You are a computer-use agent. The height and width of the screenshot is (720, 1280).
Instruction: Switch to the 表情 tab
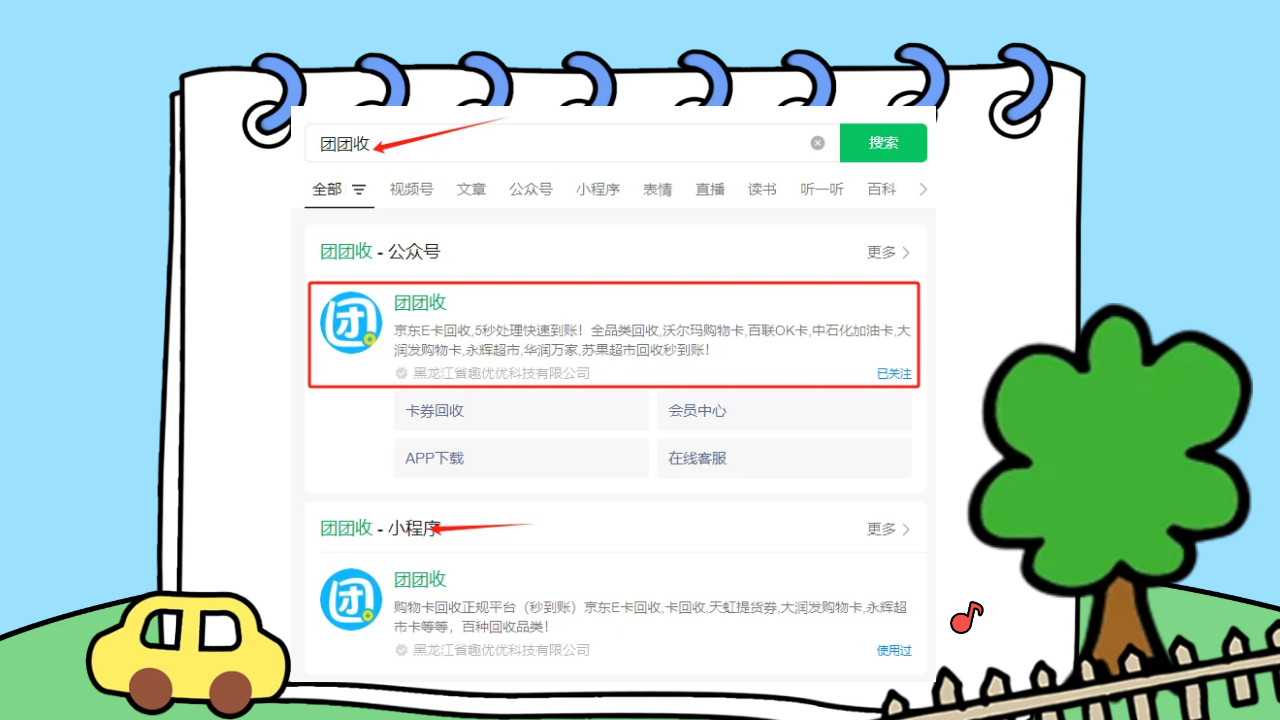[x=657, y=189]
